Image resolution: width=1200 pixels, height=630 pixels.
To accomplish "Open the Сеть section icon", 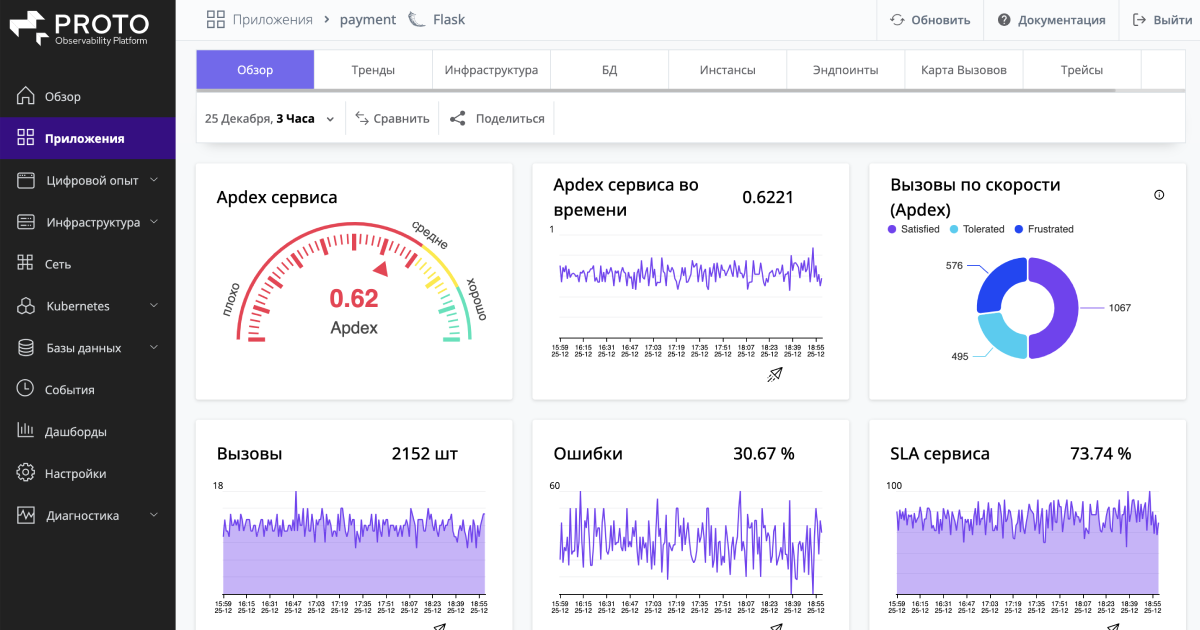I will (x=25, y=264).
